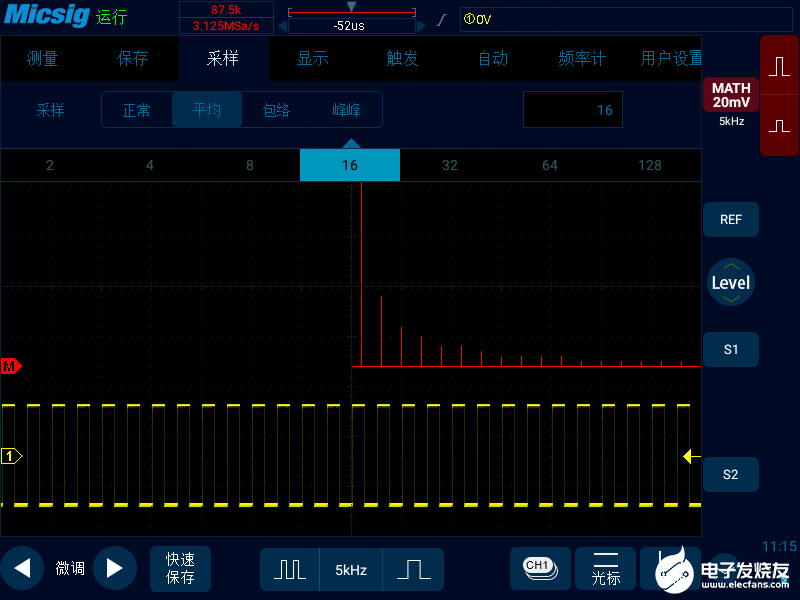Switch to the 显示 (Display) tab
The image size is (800, 600).
313,59
